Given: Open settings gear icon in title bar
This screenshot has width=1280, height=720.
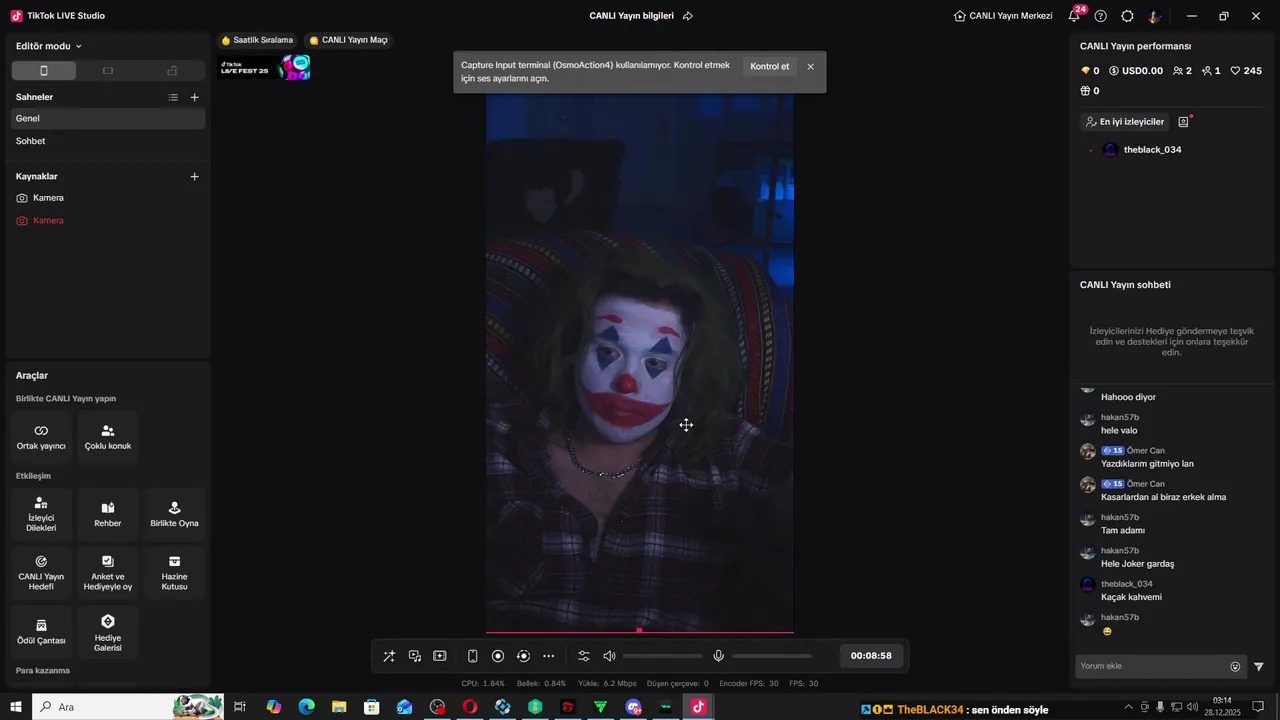Looking at the screenshot, I should click(1127, 16).
